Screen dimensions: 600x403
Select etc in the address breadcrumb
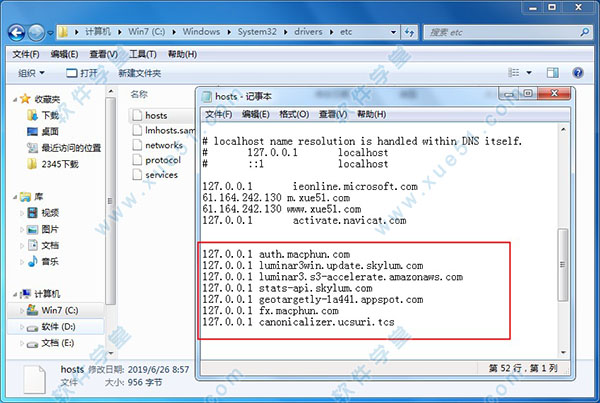tap(346, 32)
